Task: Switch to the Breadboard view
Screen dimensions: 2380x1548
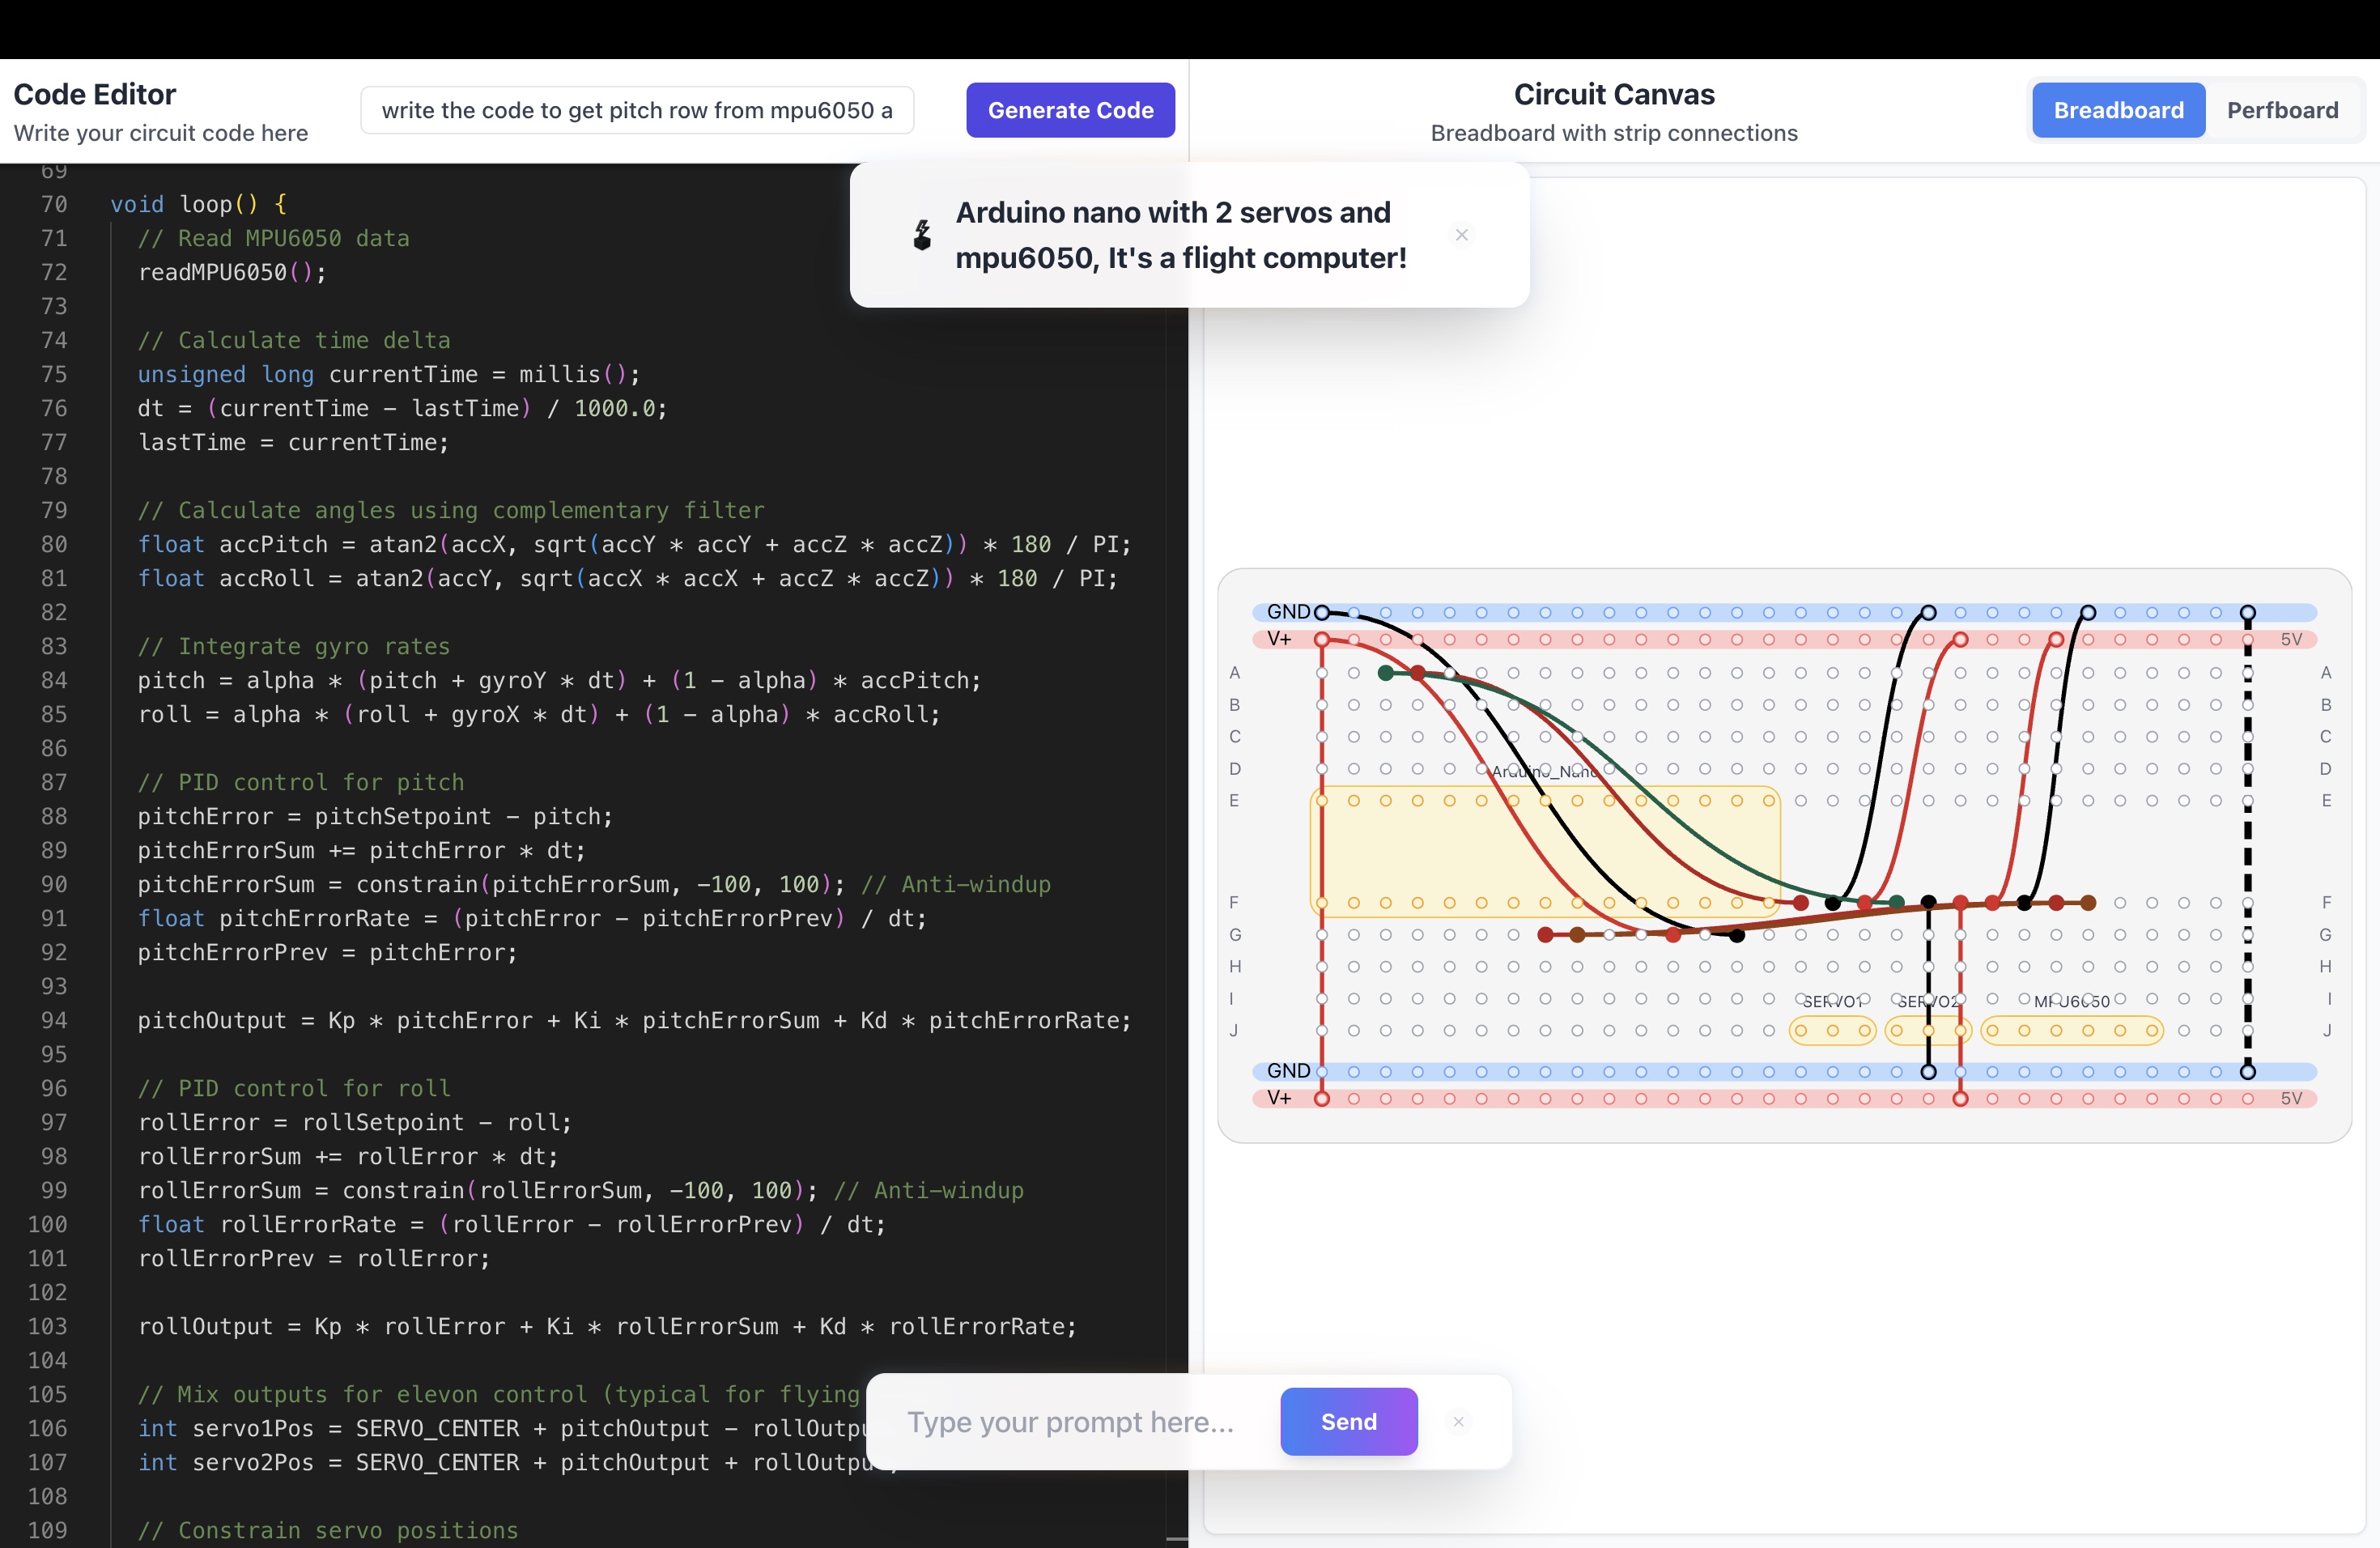Action: click(2118, 110)
